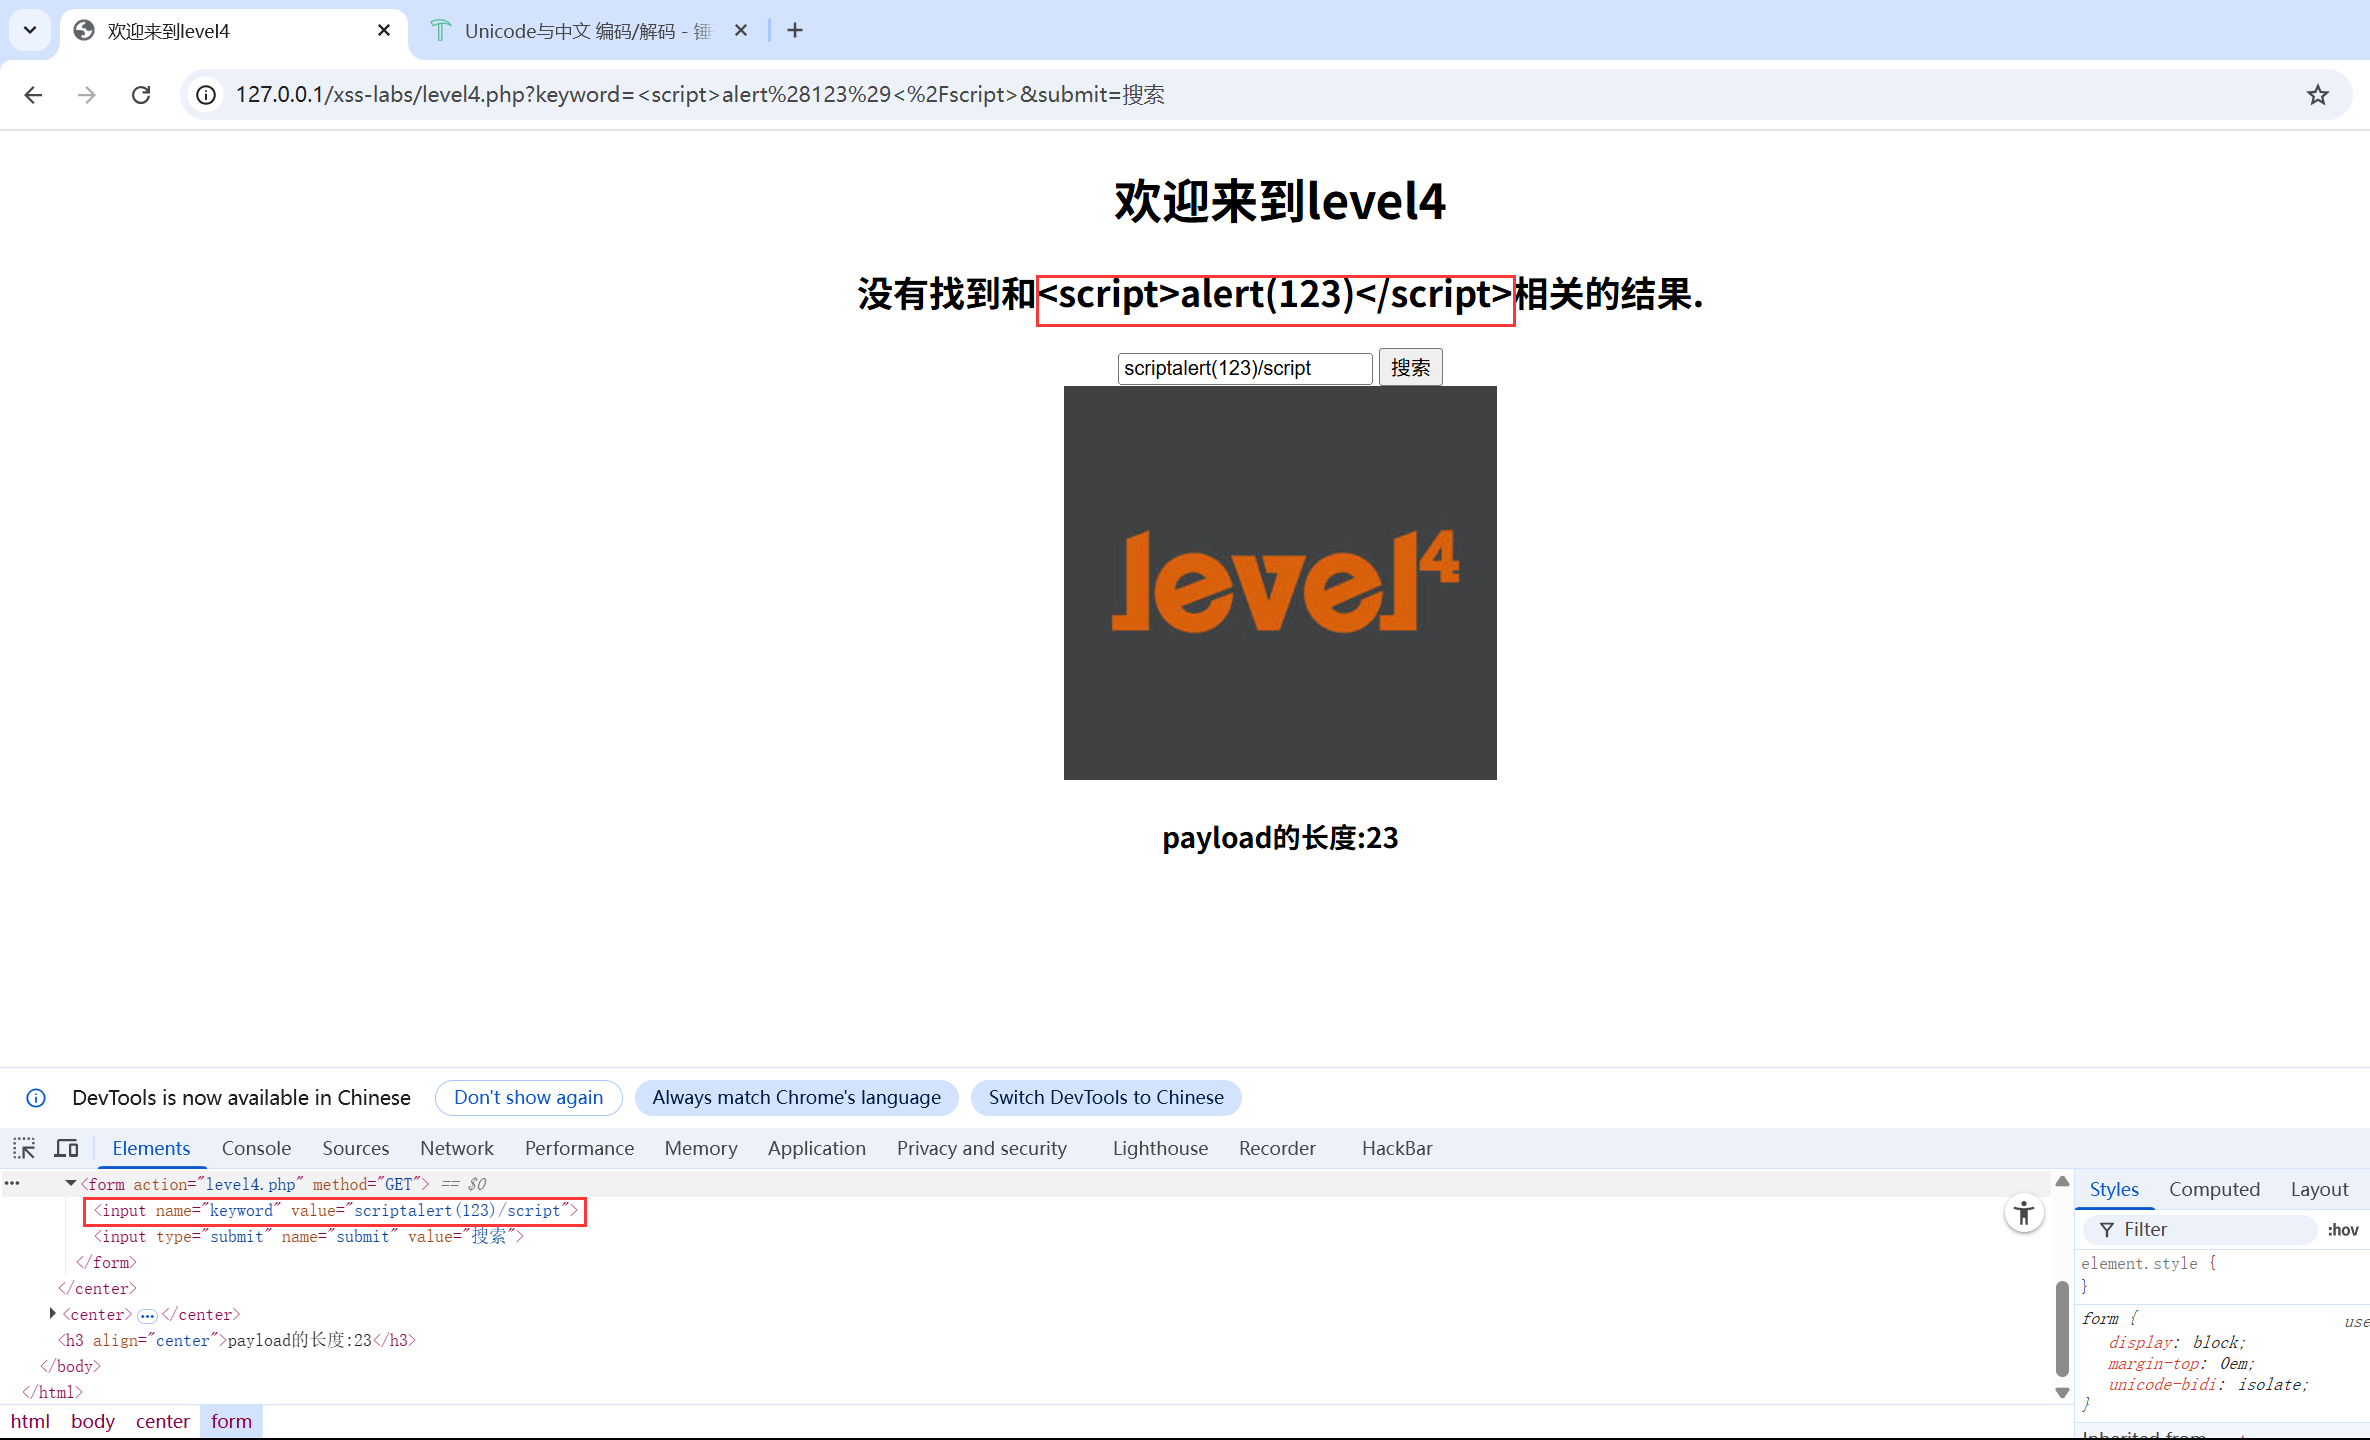Switch to the Computed sidebar tab
Screen dimensions: 2370x1440
(2214, 1189)
